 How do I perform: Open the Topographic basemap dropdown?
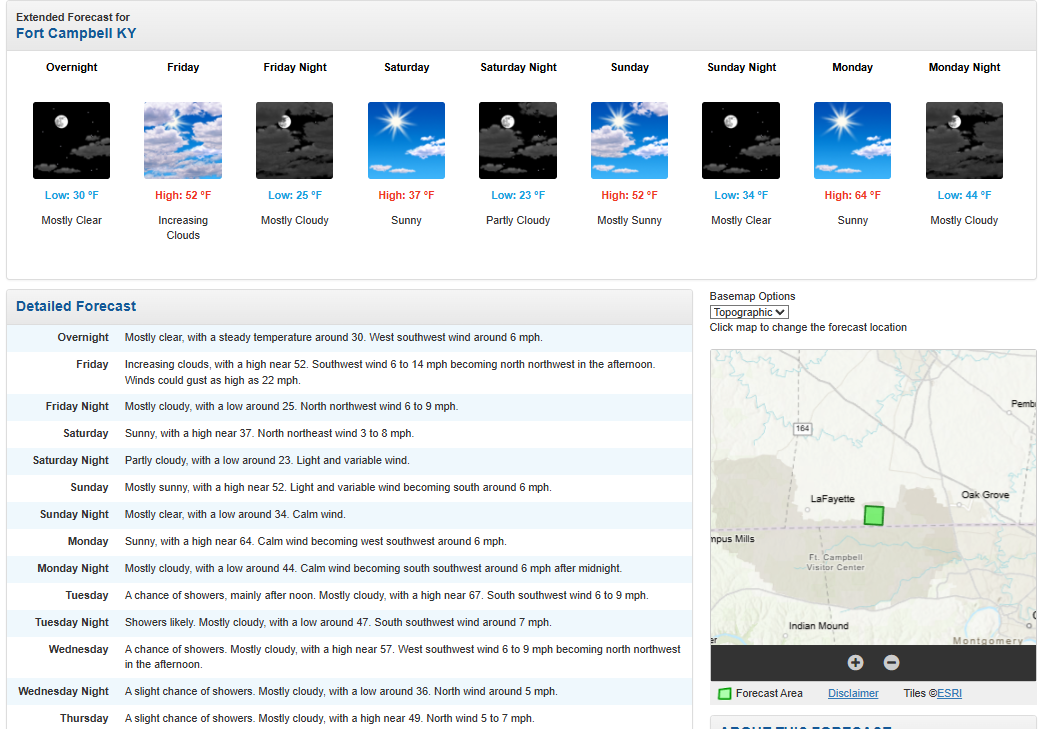pos(749,312)
